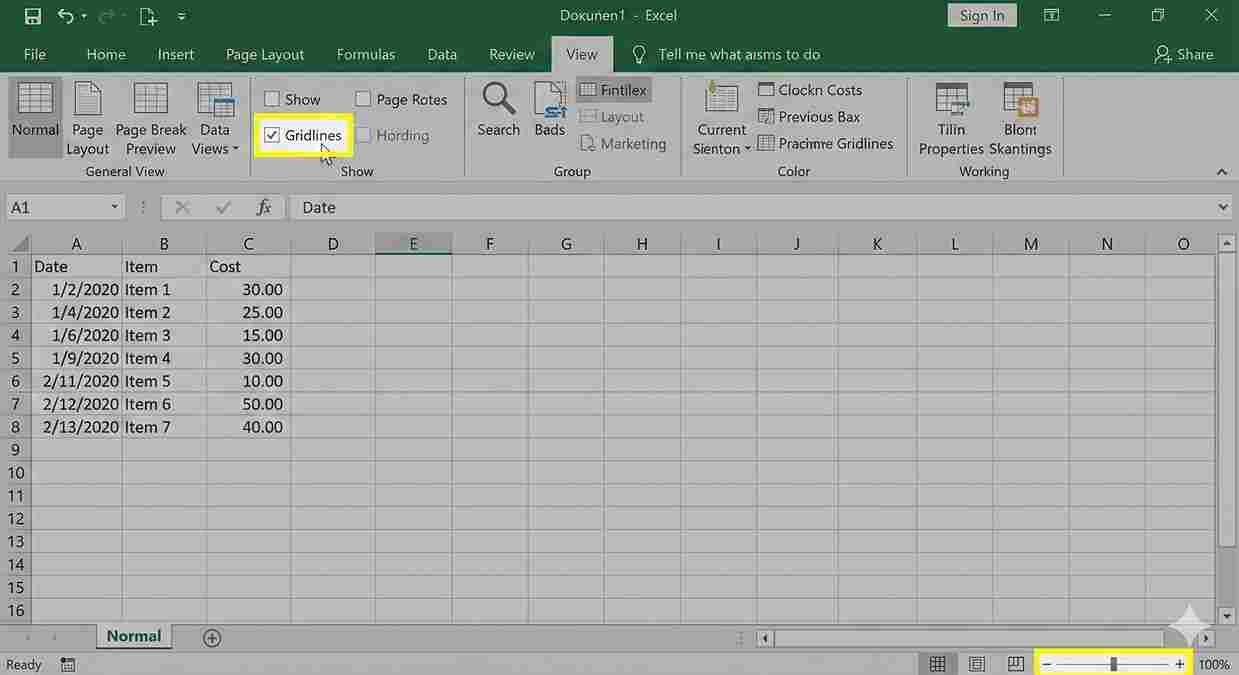
Task: Open the Formulas ribbon tab
Action: [365, 54]
